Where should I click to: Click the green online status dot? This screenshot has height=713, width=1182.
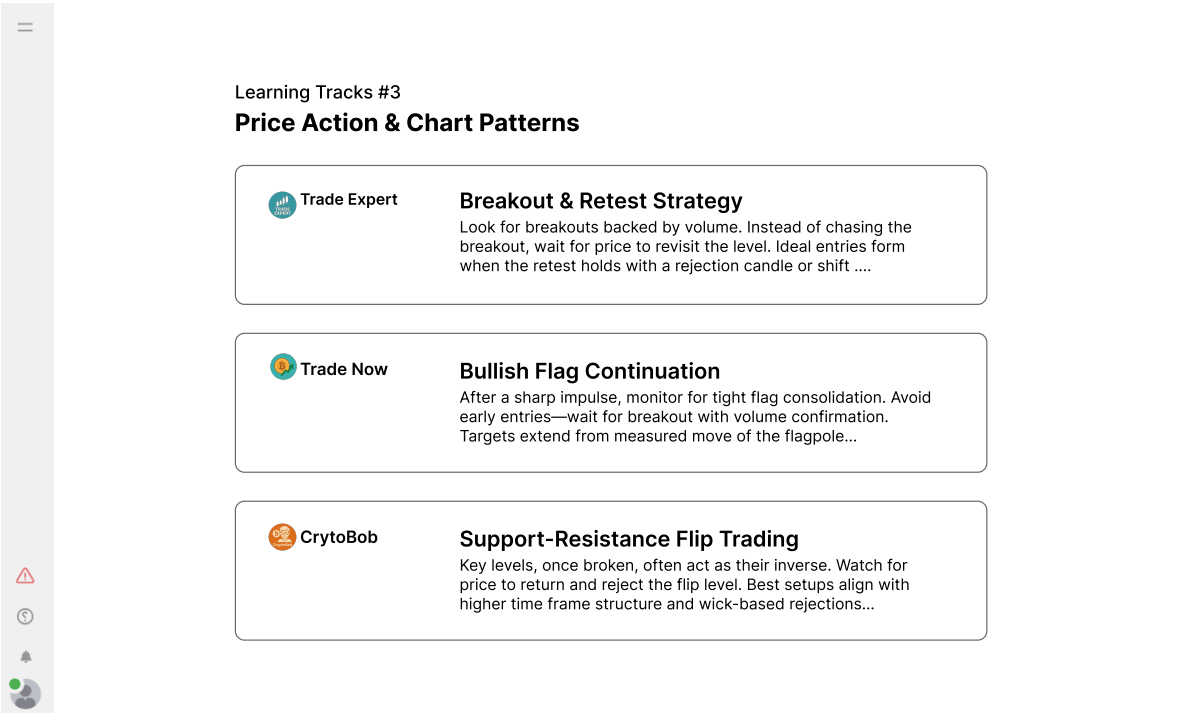pyautogui.click(x=14, y=684)
